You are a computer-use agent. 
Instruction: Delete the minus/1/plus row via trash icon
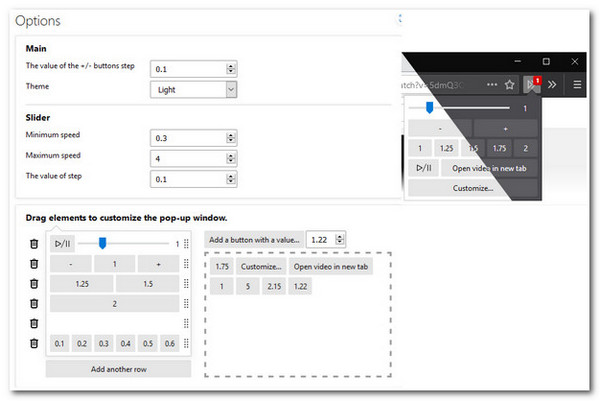34,264
